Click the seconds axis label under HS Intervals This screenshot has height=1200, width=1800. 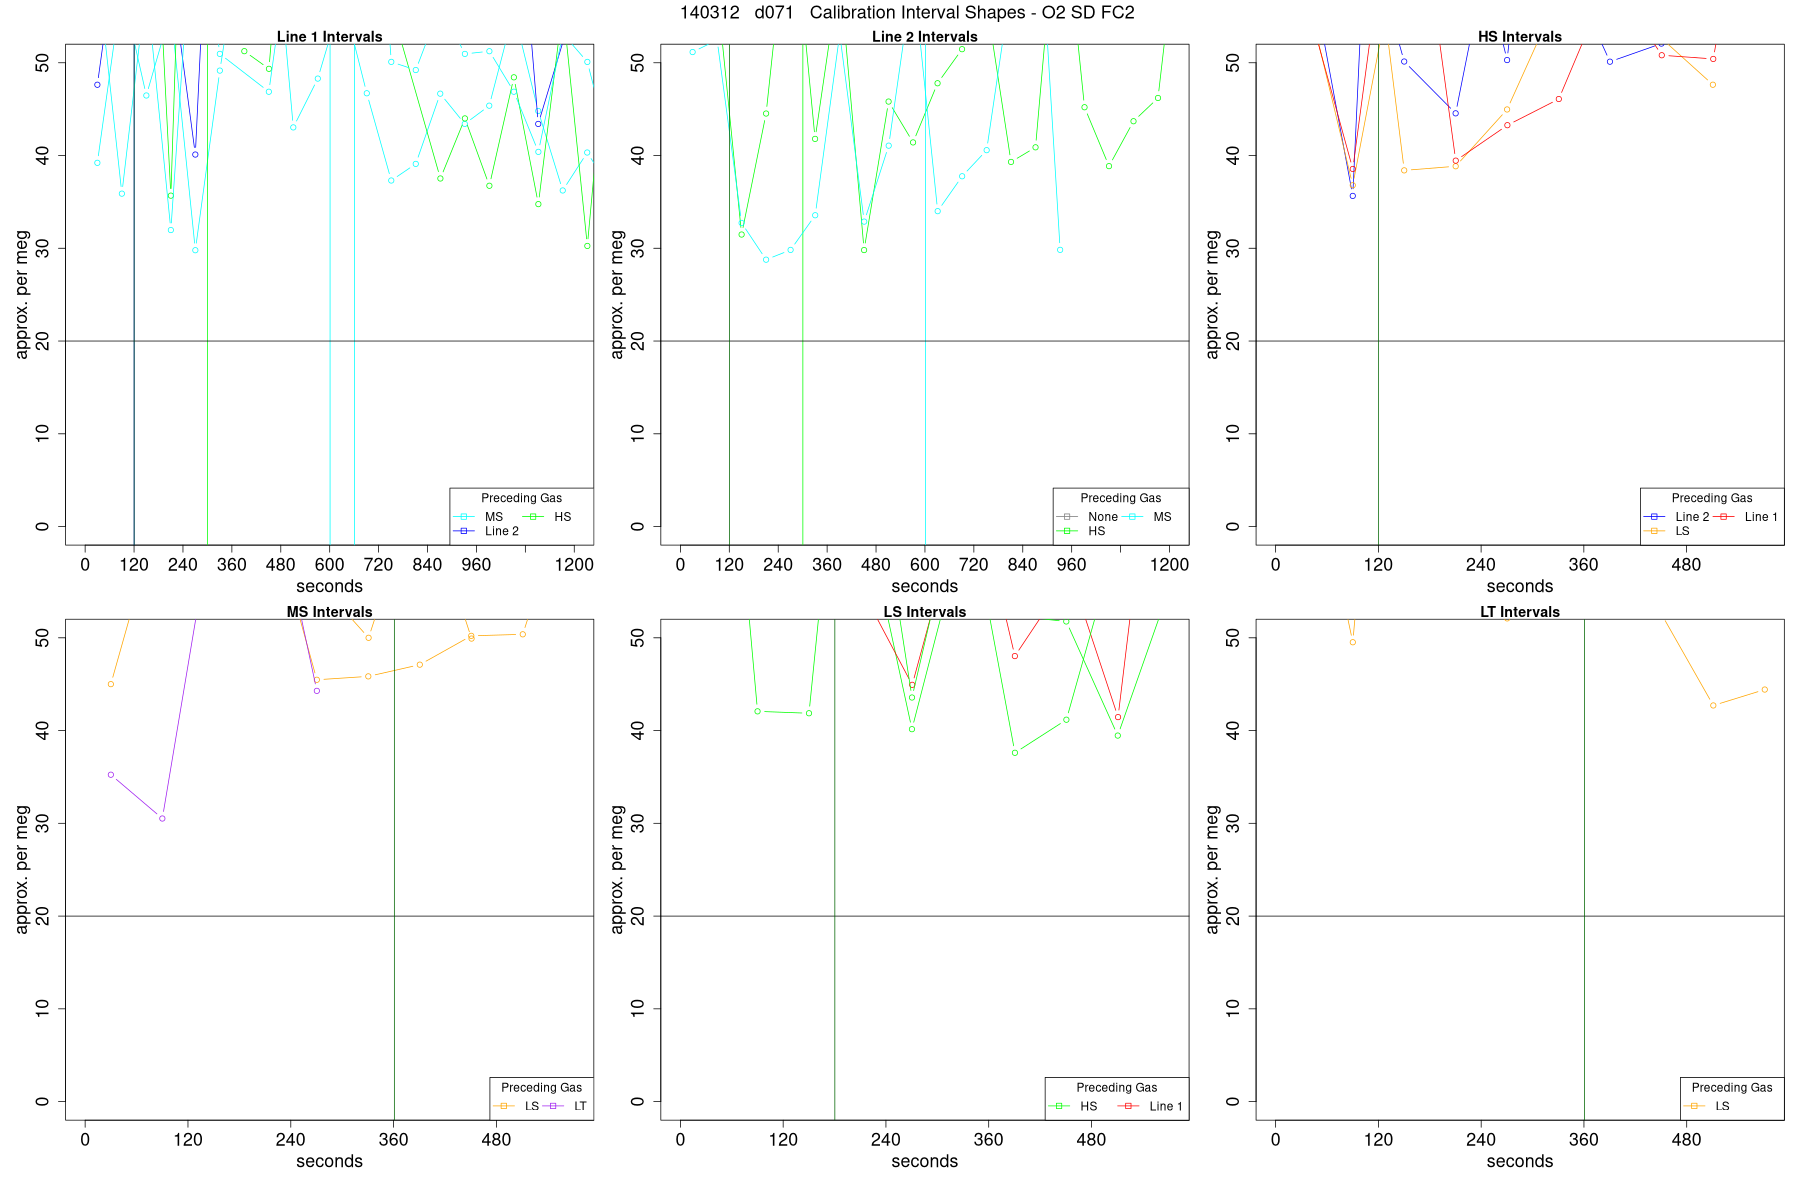tap(1519, 586)
